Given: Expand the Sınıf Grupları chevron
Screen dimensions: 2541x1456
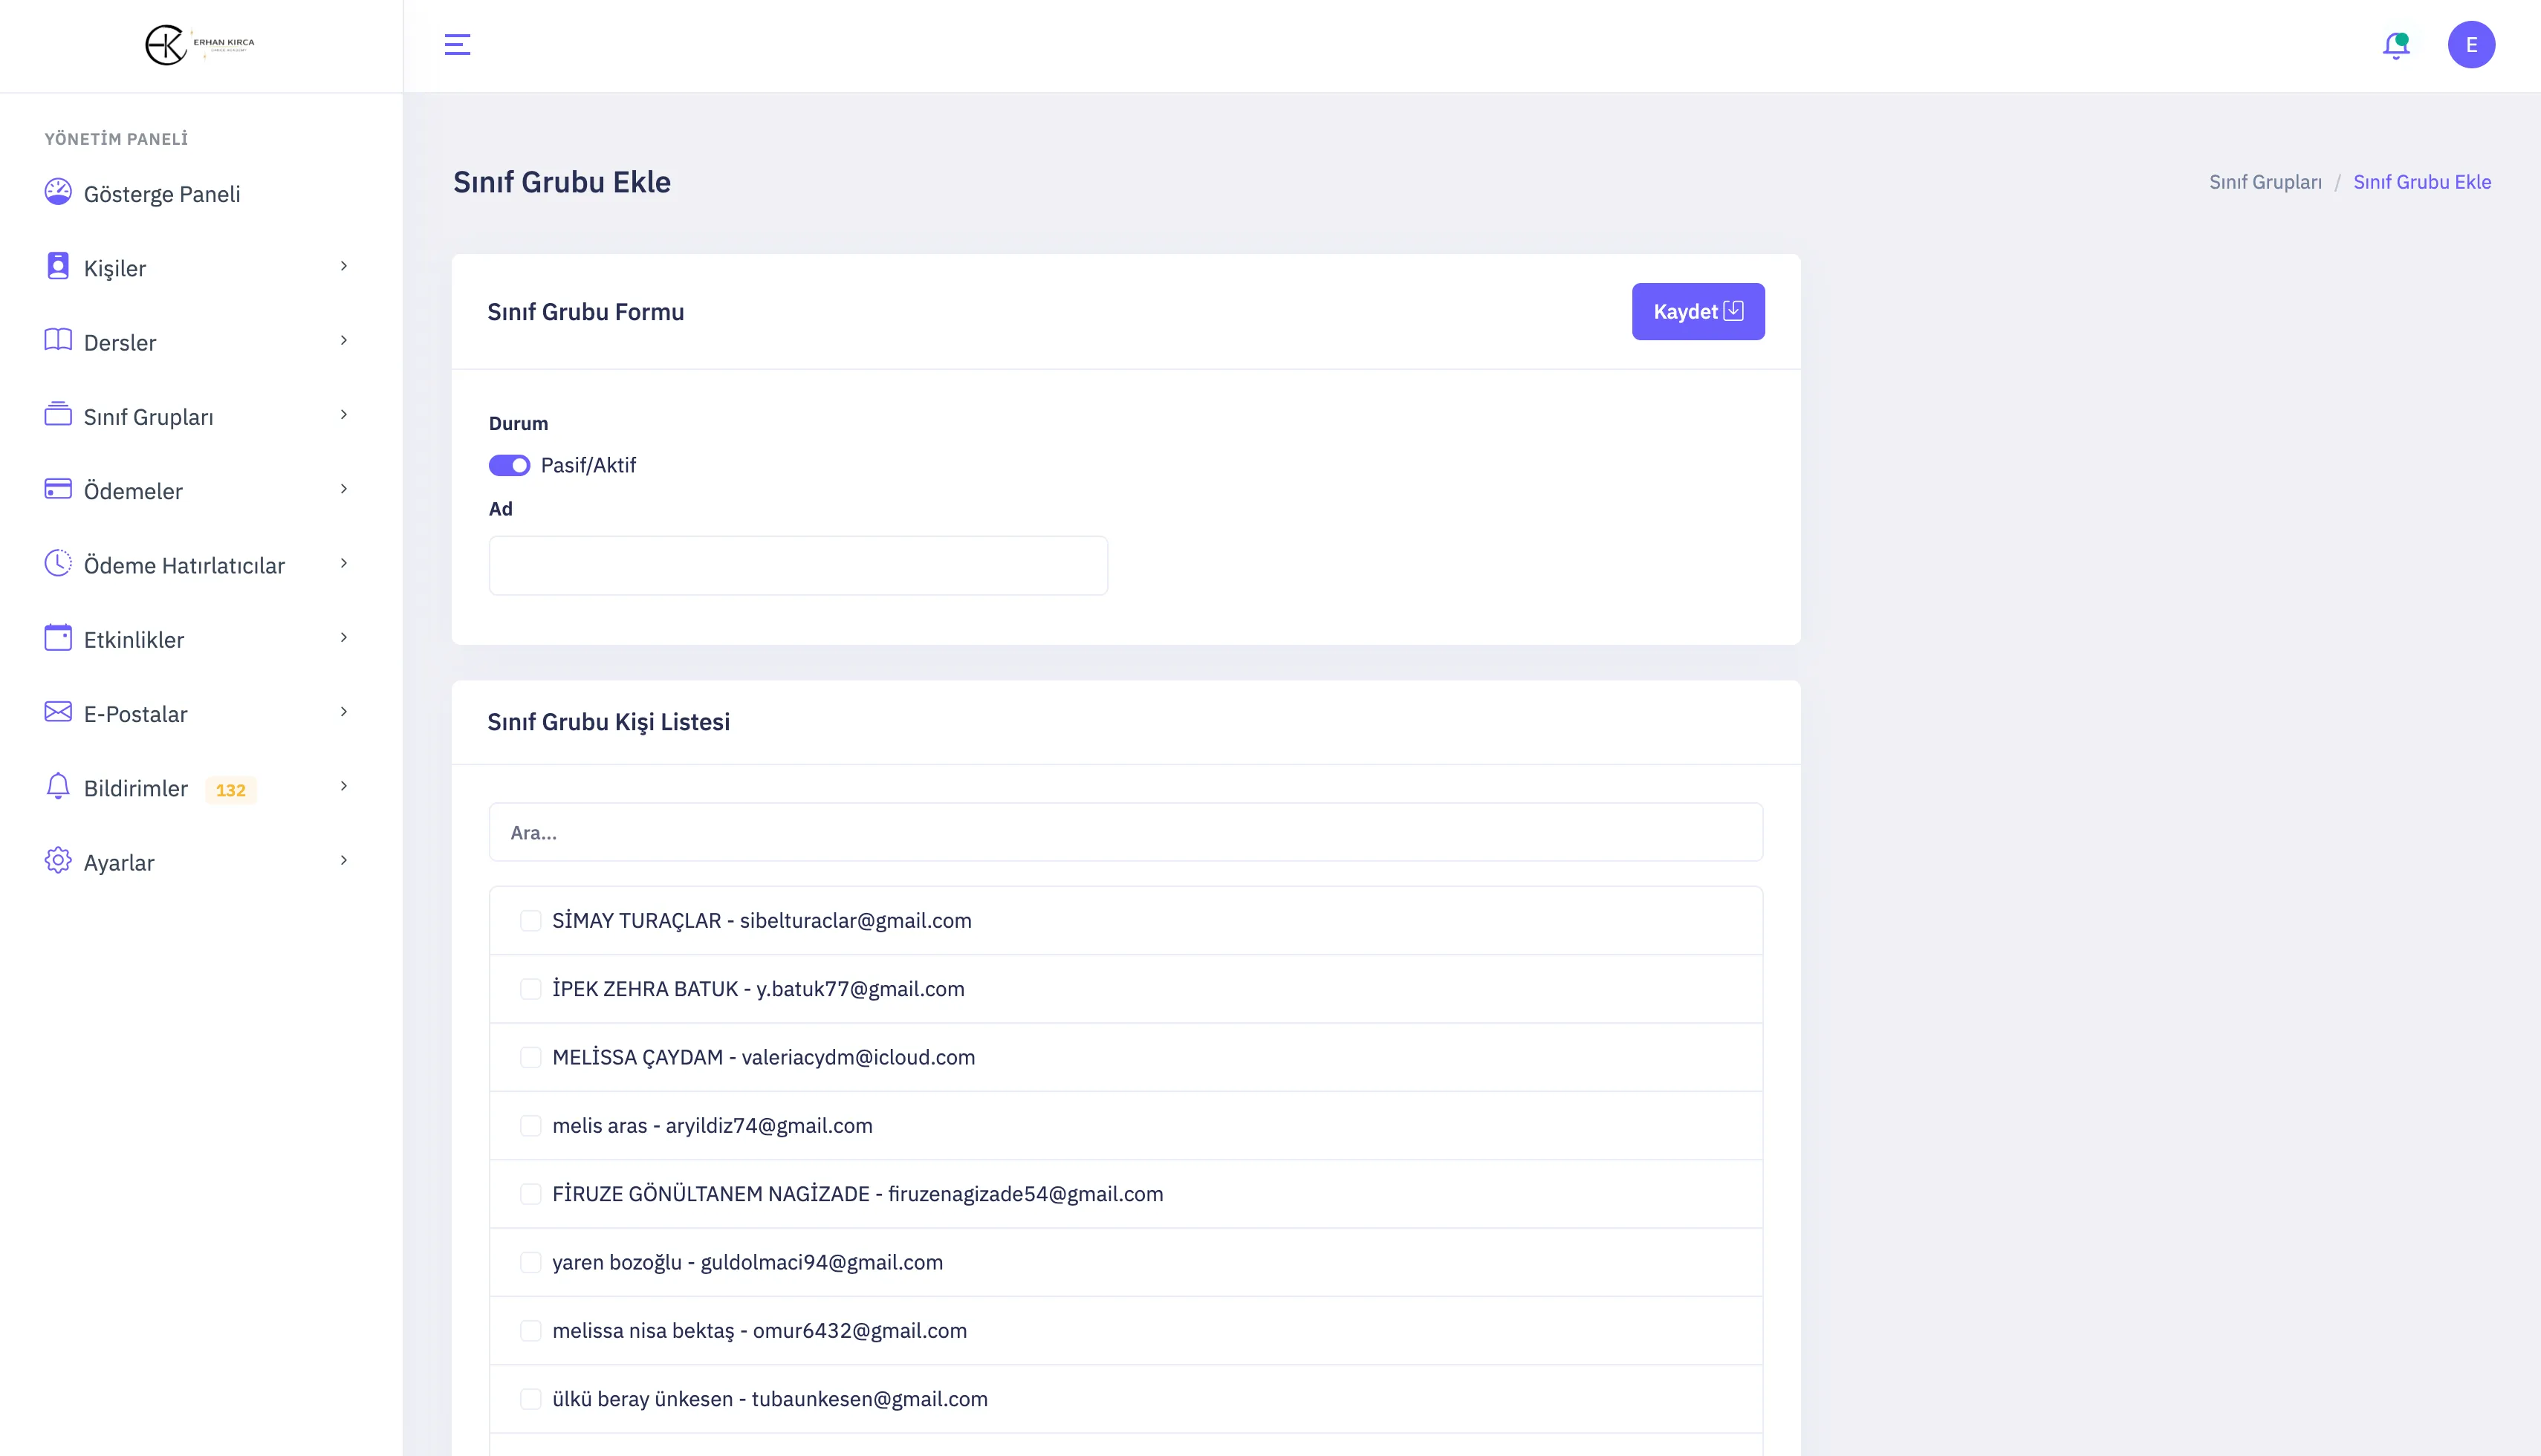Looking at the screenshot, I should pyautogui.click(x=344, y=415).
